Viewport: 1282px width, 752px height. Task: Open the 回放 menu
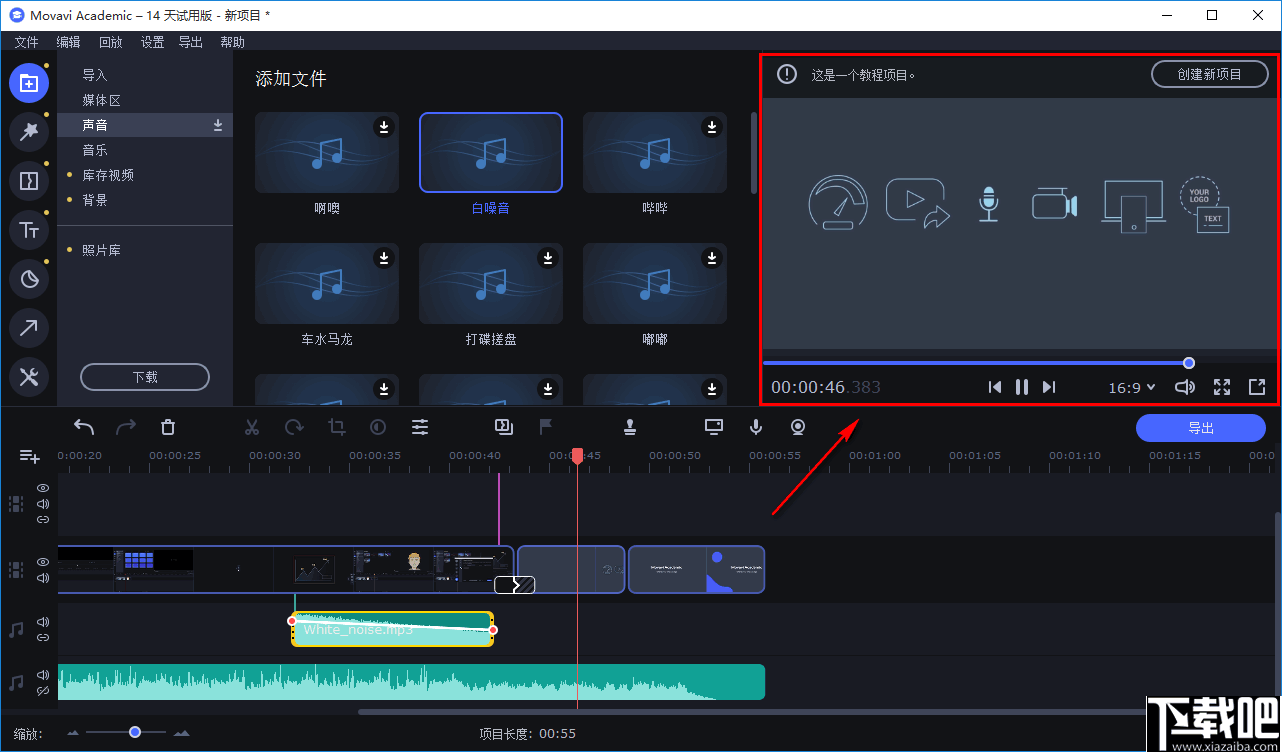(x=110, y=42)
